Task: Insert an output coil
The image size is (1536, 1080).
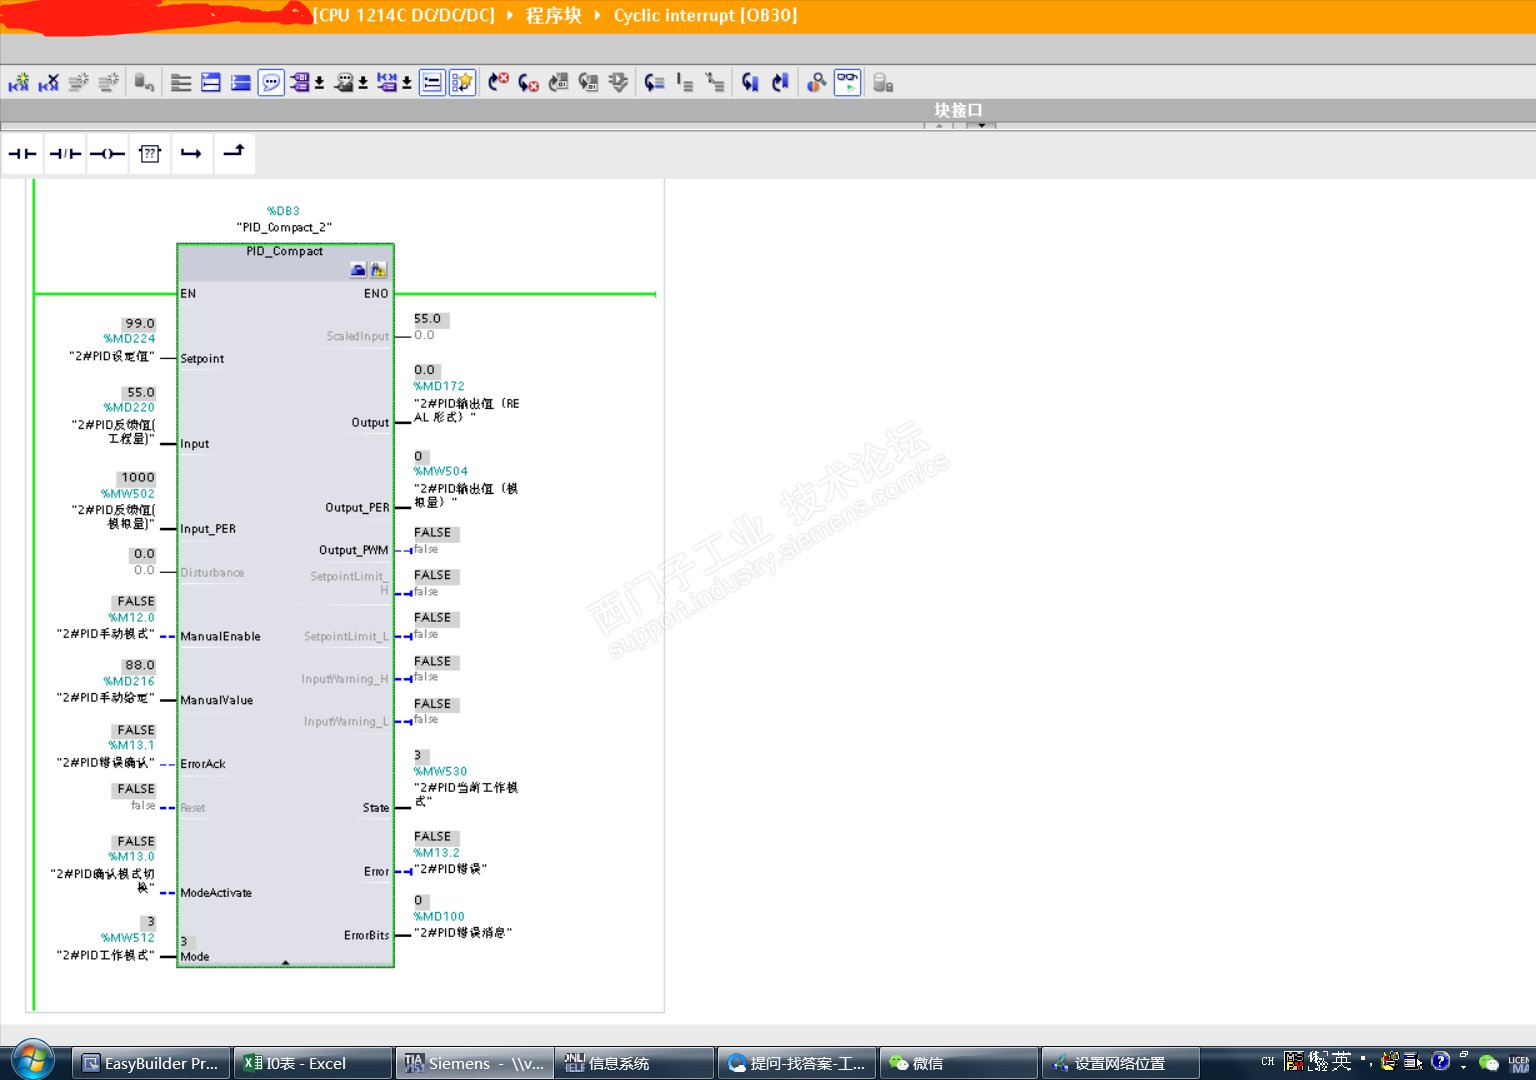Action: 107,154
